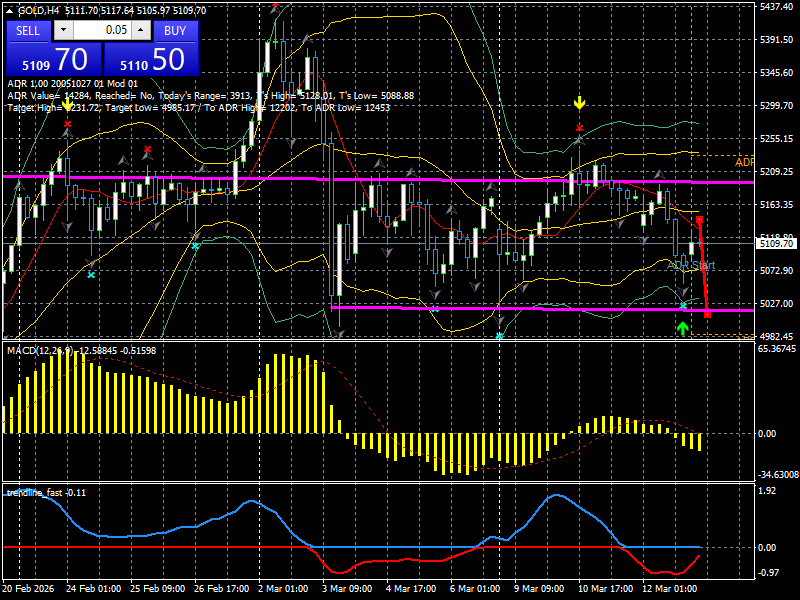Click the ADR Value info line
This screenshot has height=600, width=800.
tap(210, 96)
